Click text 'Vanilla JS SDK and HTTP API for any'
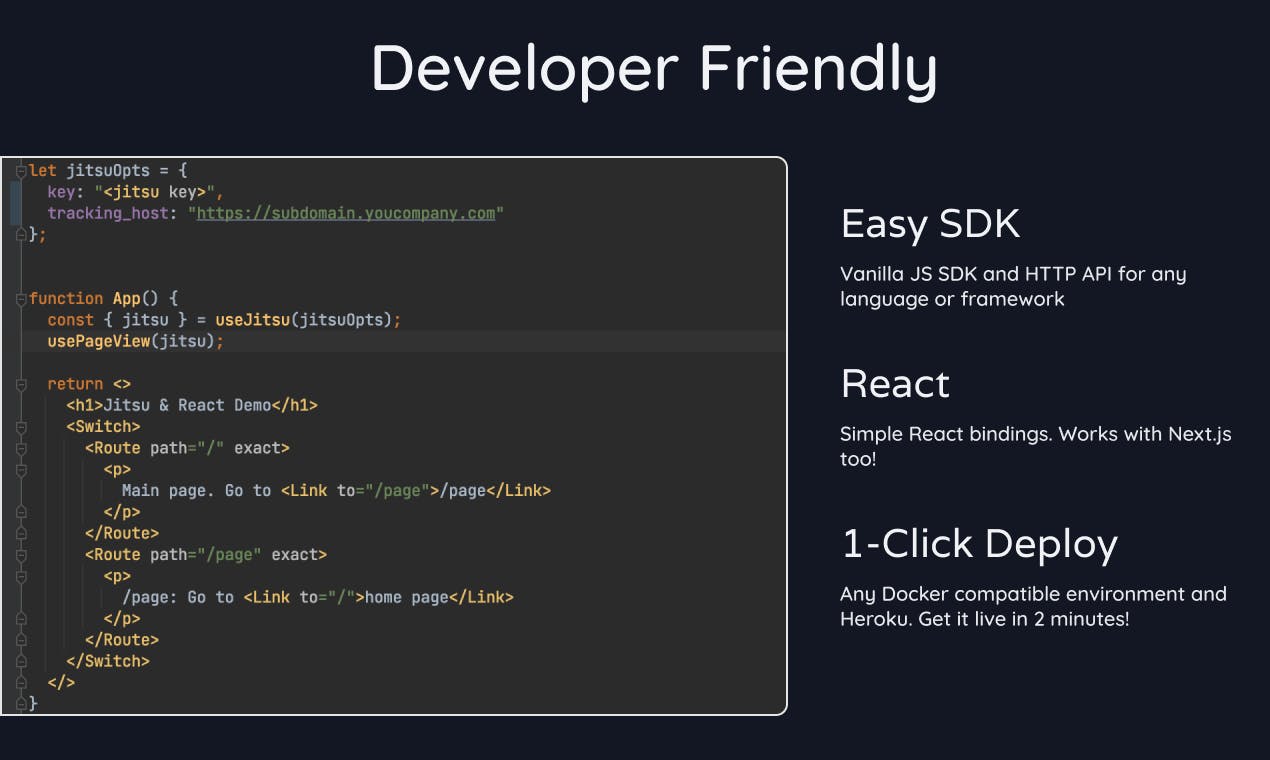 (1013, 274)
